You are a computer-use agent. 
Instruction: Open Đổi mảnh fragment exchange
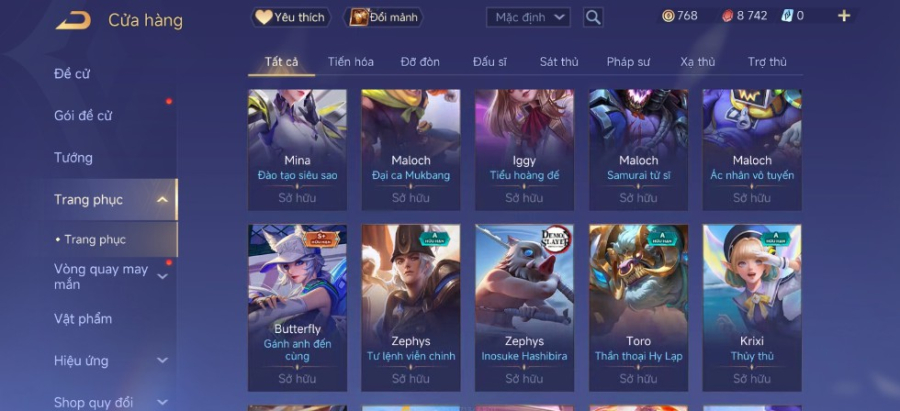pos(383,17)
